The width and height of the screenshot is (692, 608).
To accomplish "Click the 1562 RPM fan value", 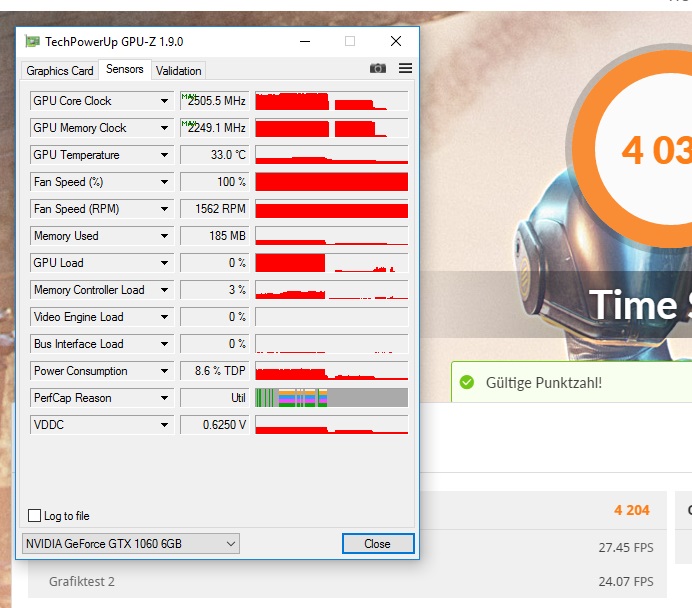I will [214, 209].
